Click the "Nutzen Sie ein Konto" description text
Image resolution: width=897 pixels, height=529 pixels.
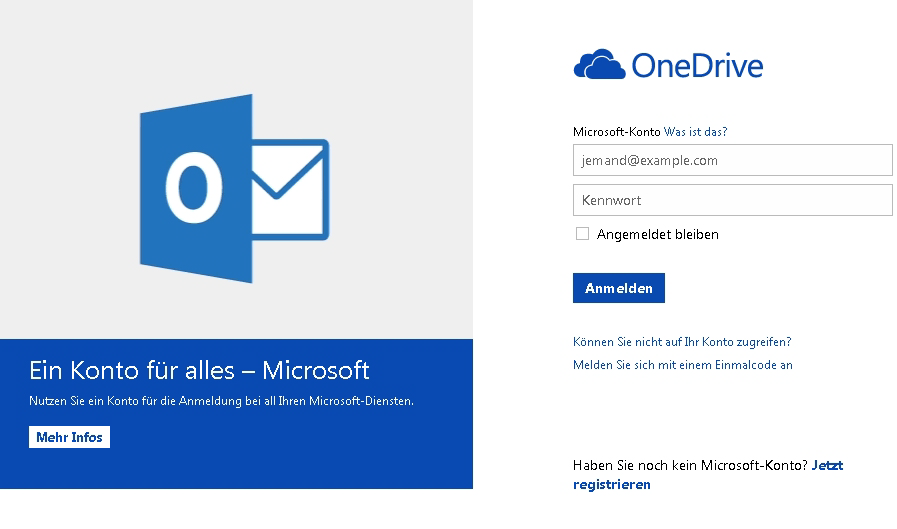[221, 401]
